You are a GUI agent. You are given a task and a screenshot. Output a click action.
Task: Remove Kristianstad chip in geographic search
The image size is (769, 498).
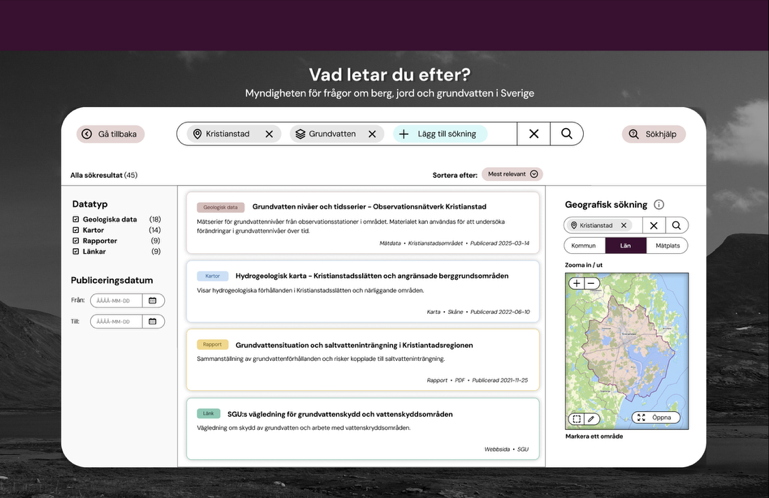[x=624, y=225]
